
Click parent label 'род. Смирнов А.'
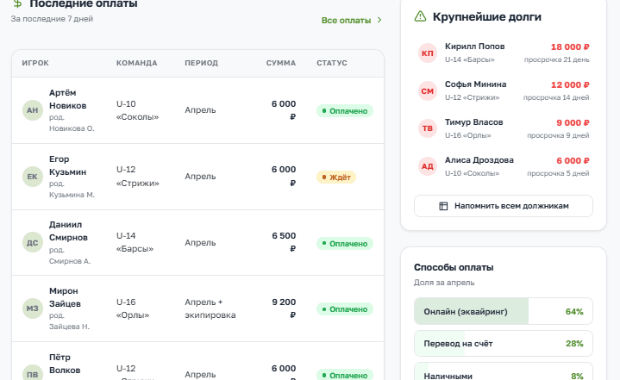coord(70,255)
